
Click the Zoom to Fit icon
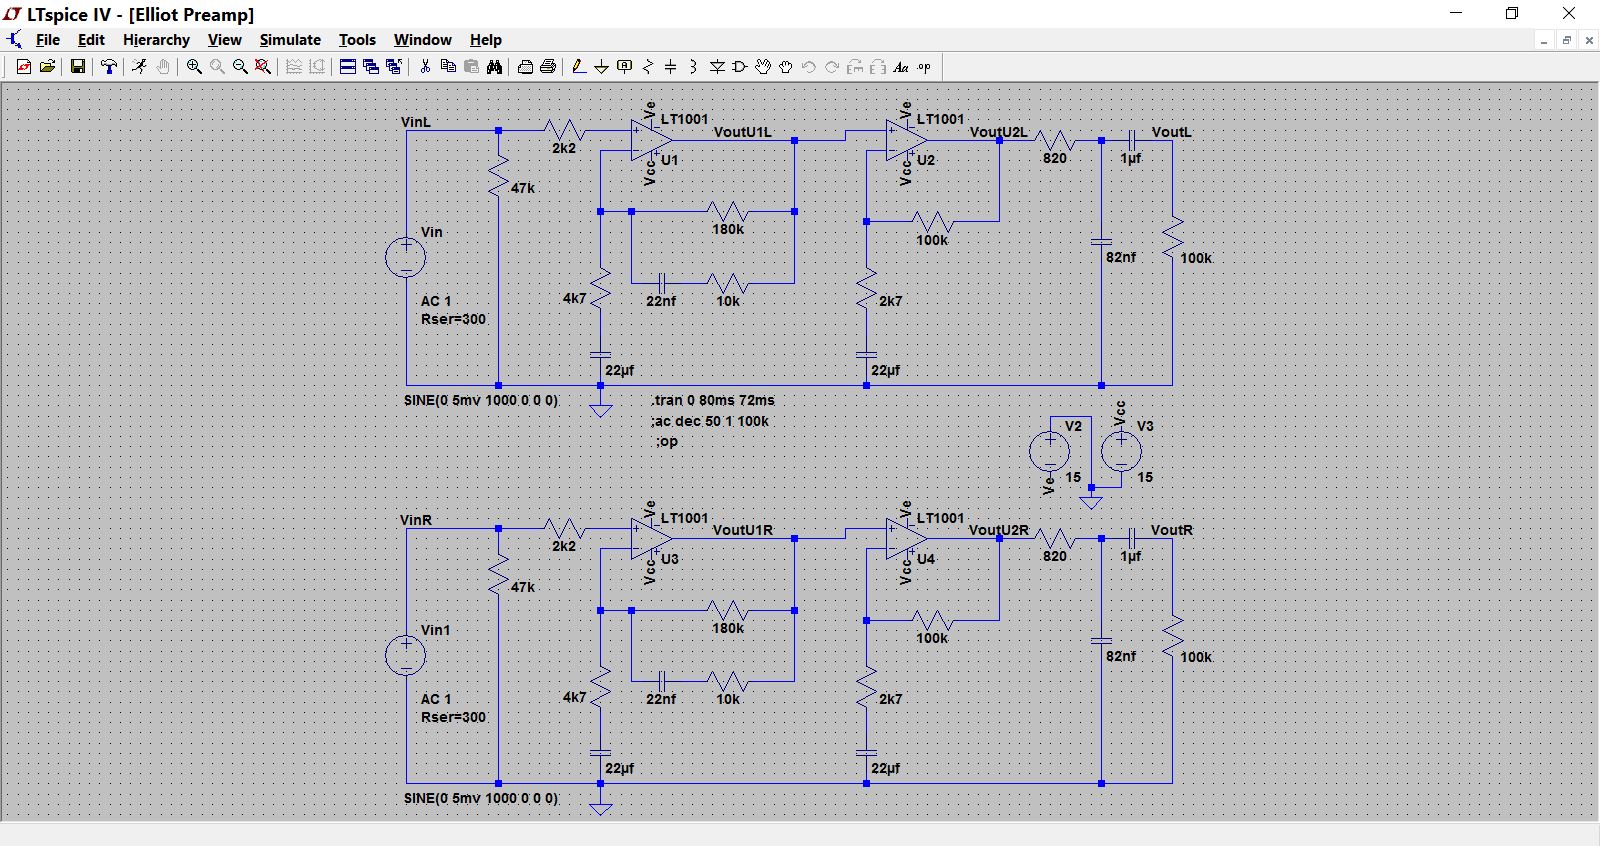[263, 67]
